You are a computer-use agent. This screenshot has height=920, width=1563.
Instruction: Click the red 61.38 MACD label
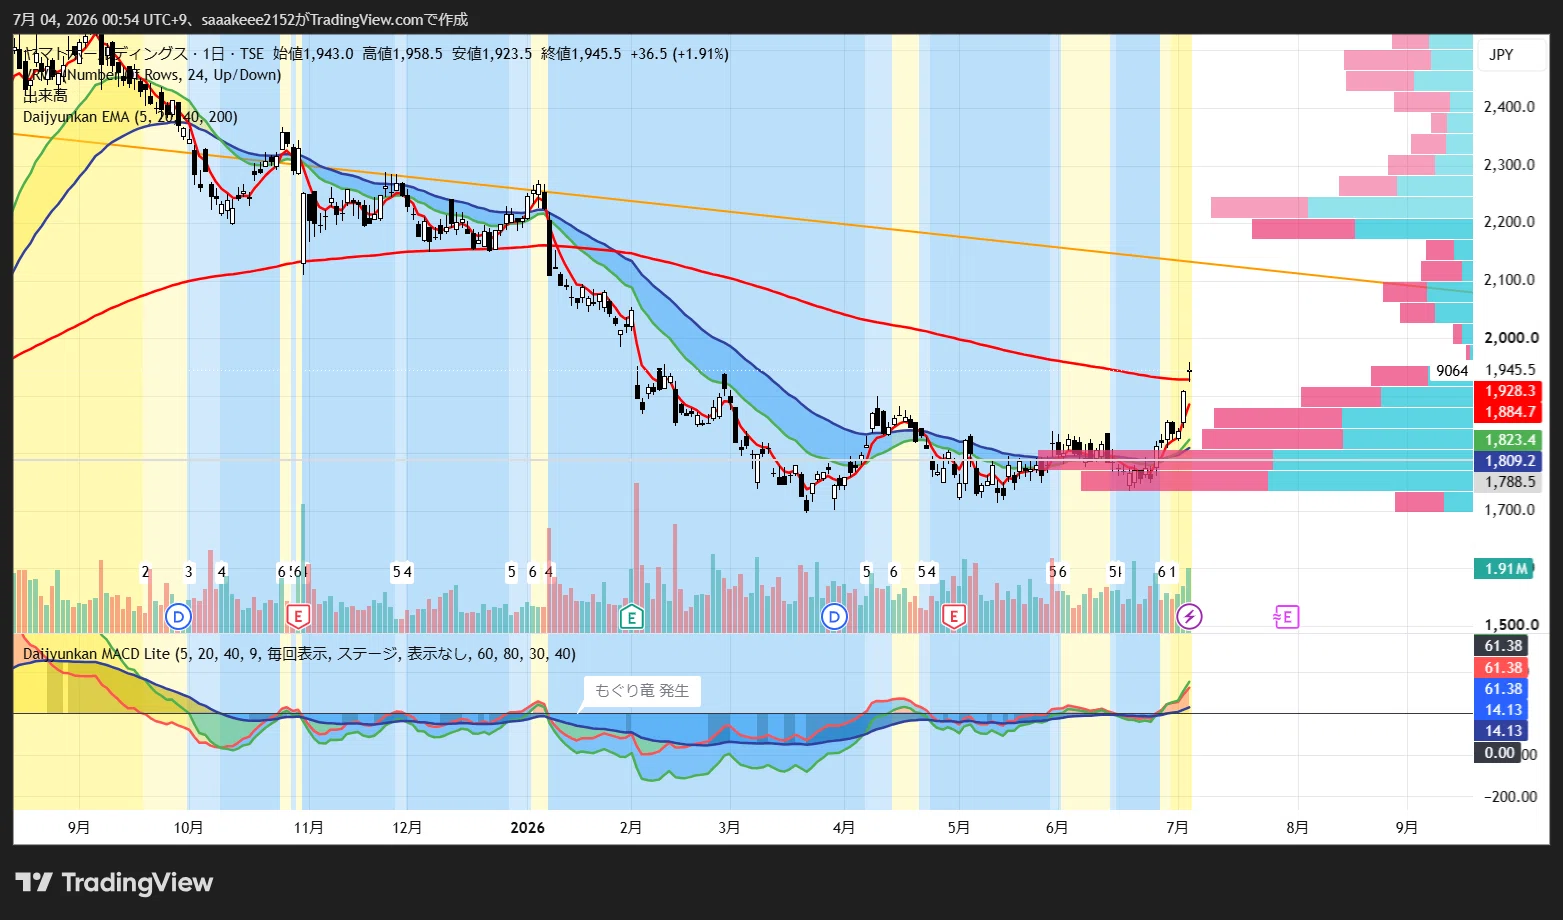[x=1502, y=668]
